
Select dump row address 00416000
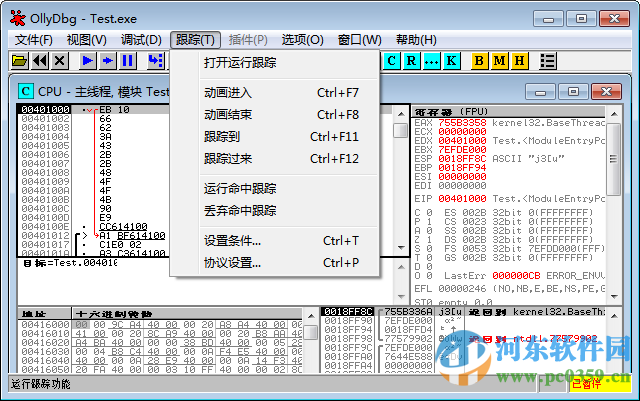point(45,325)
